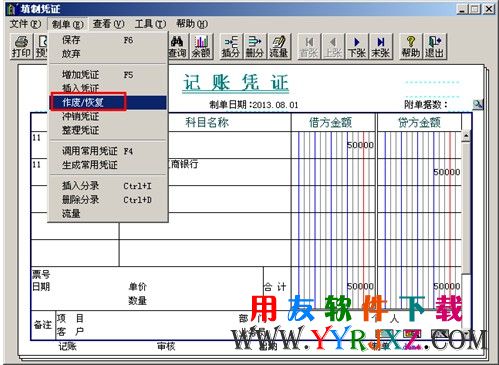Click the 记账 label at bottom
Screen dimensions: 499x365
tap(68, 347)
